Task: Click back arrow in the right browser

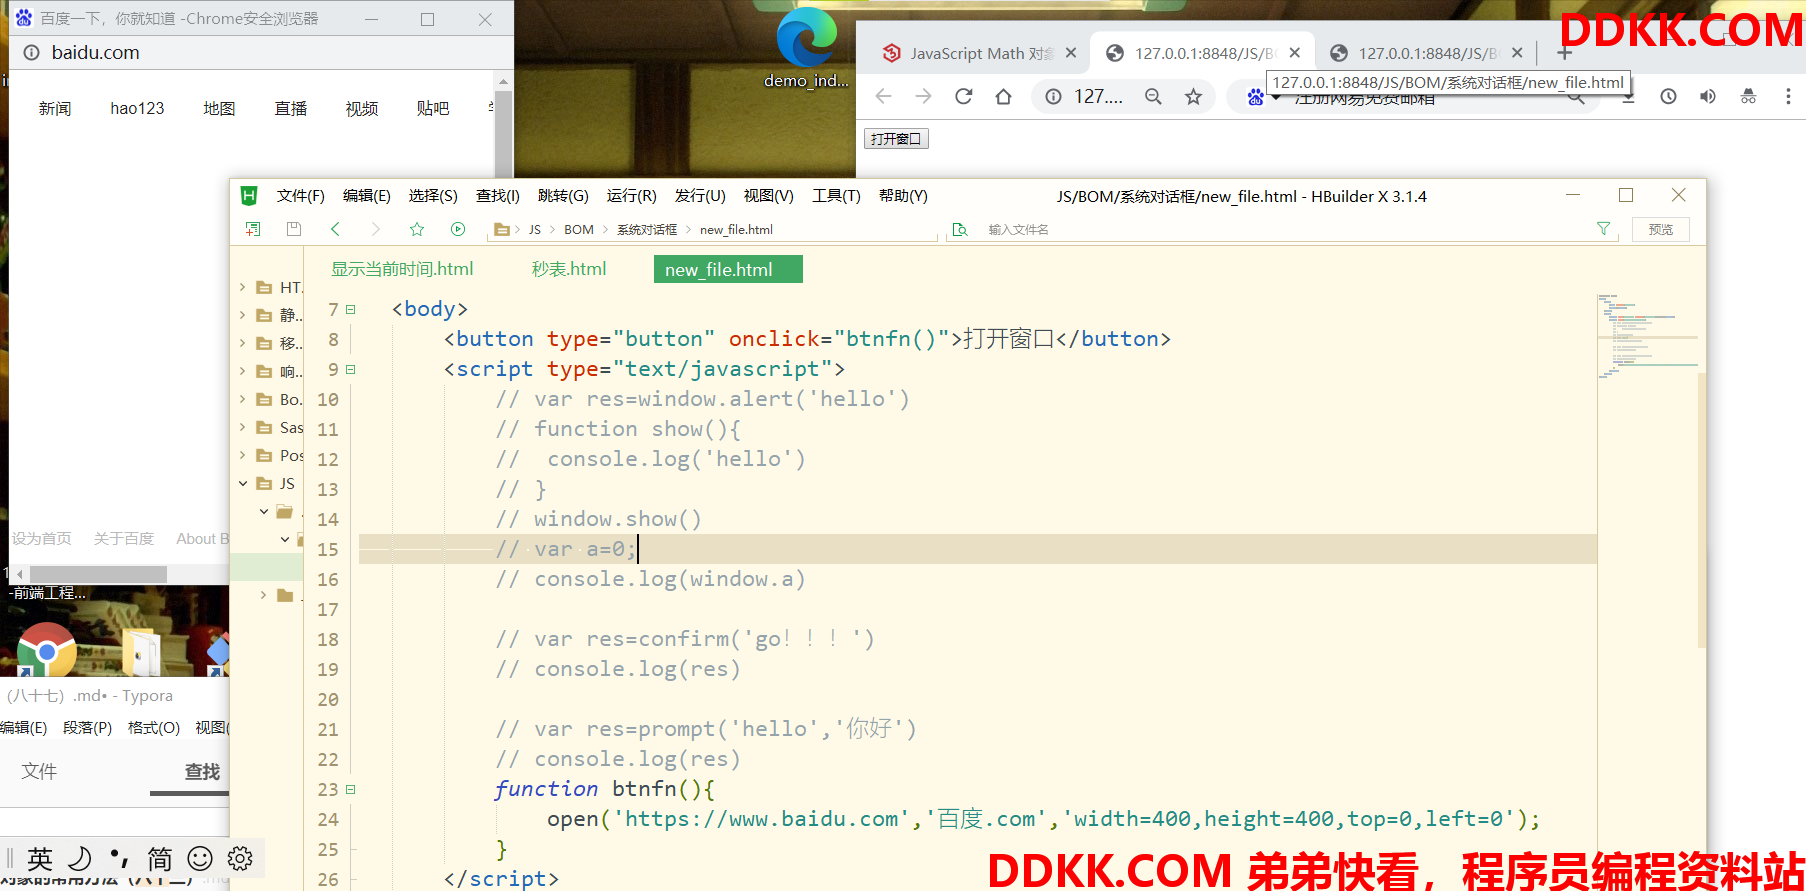Action: click(x=883, y=96)
